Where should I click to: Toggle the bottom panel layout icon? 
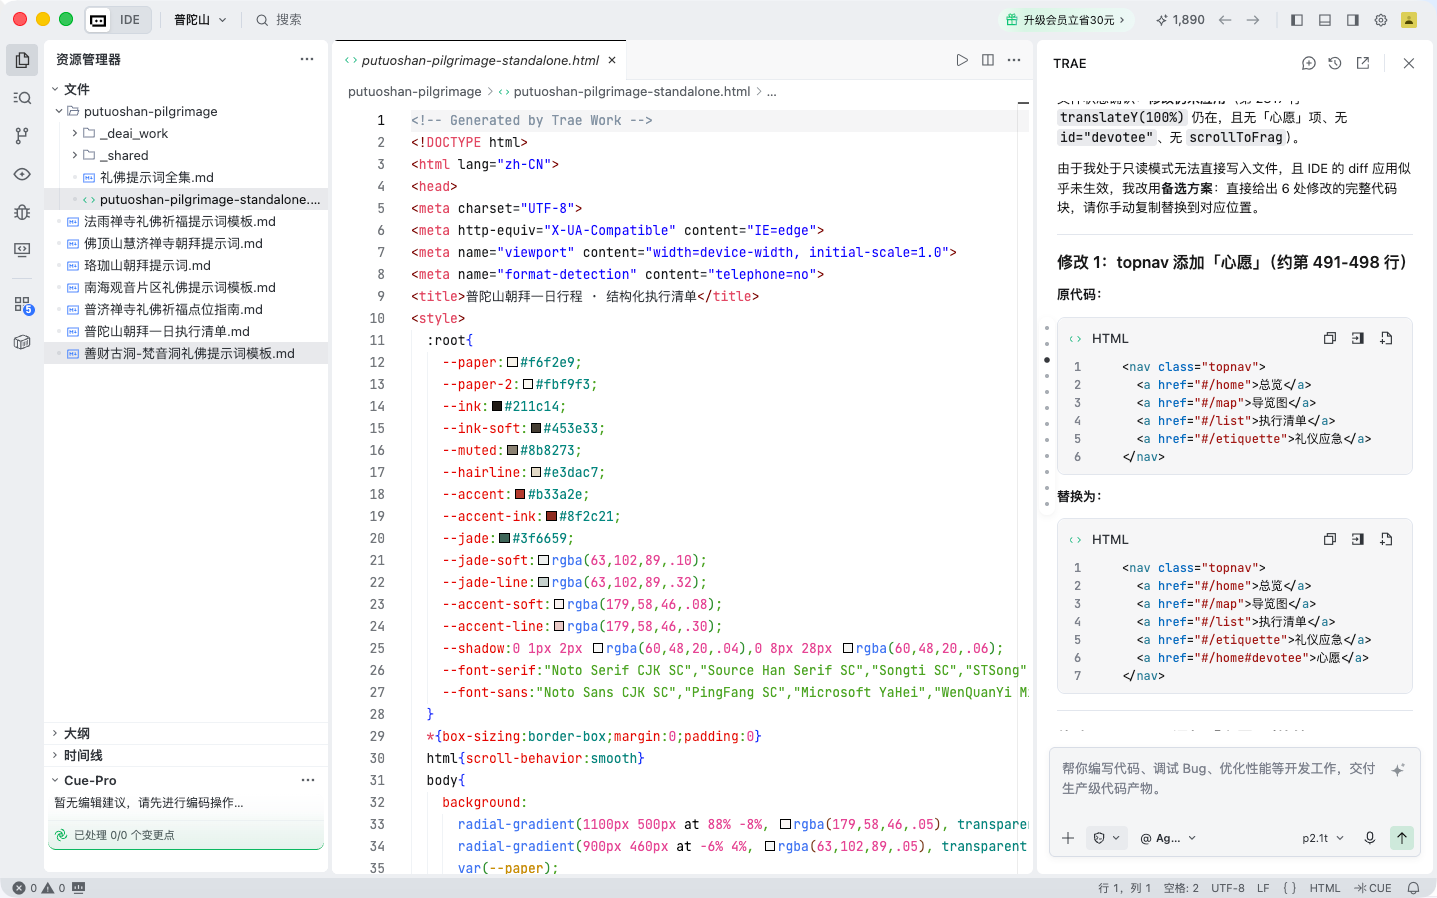pyautogui.click(x=1325, y=20)
